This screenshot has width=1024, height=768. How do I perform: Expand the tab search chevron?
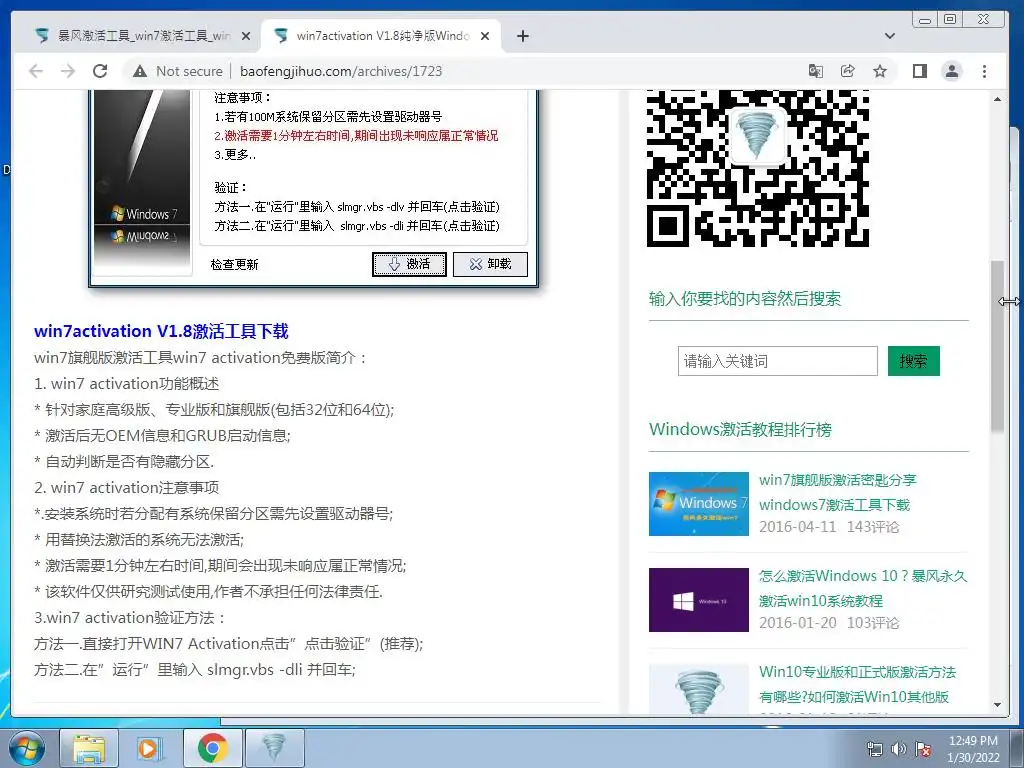pyautogui.click(x=889, y=36)
